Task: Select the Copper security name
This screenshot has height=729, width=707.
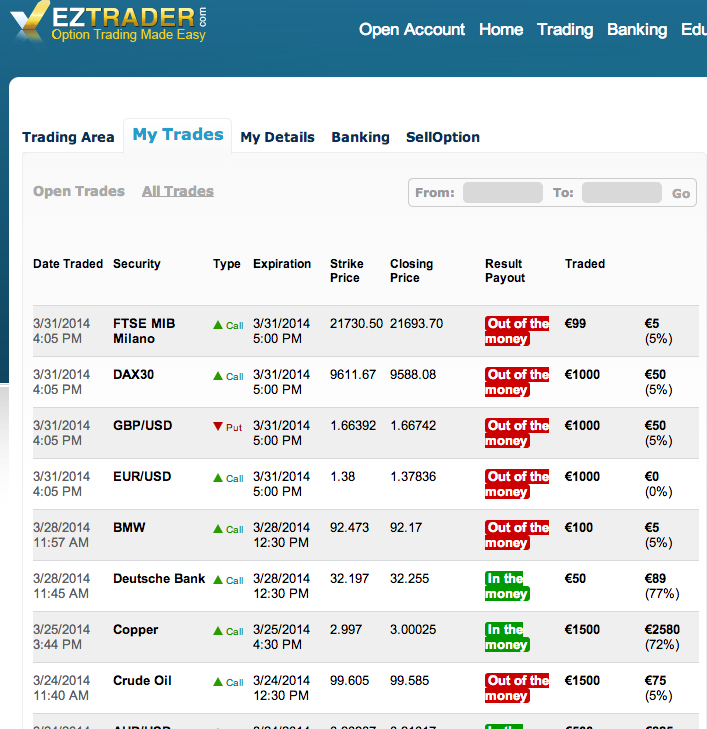Action: [136, 630]
